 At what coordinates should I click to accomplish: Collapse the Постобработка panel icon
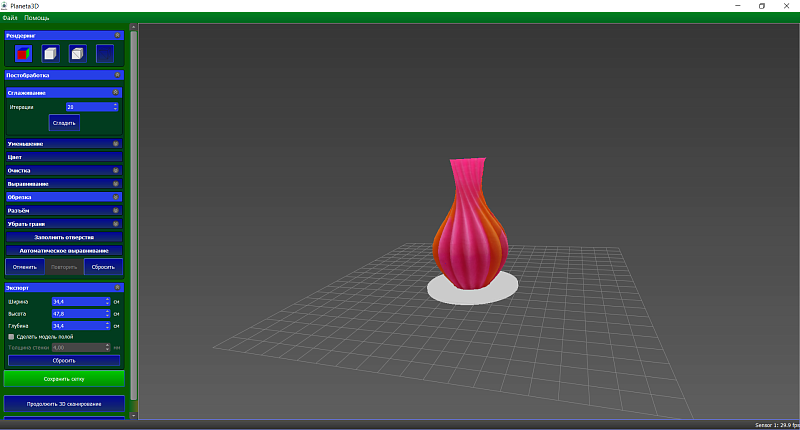click(117, 75)
